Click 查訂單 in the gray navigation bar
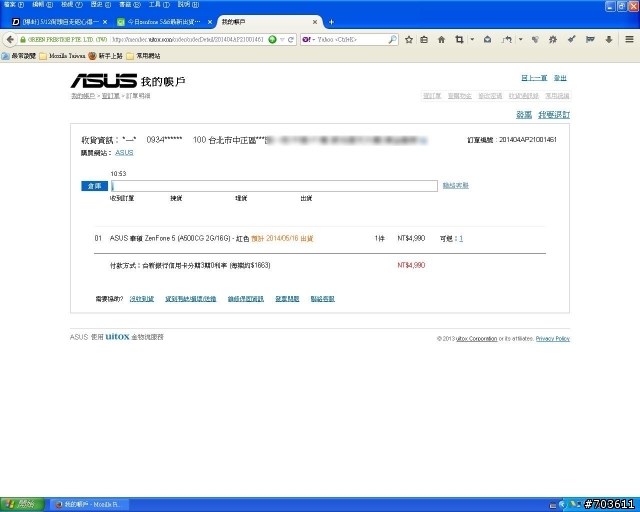The image size is (640, 512). (x=432, y=96)
